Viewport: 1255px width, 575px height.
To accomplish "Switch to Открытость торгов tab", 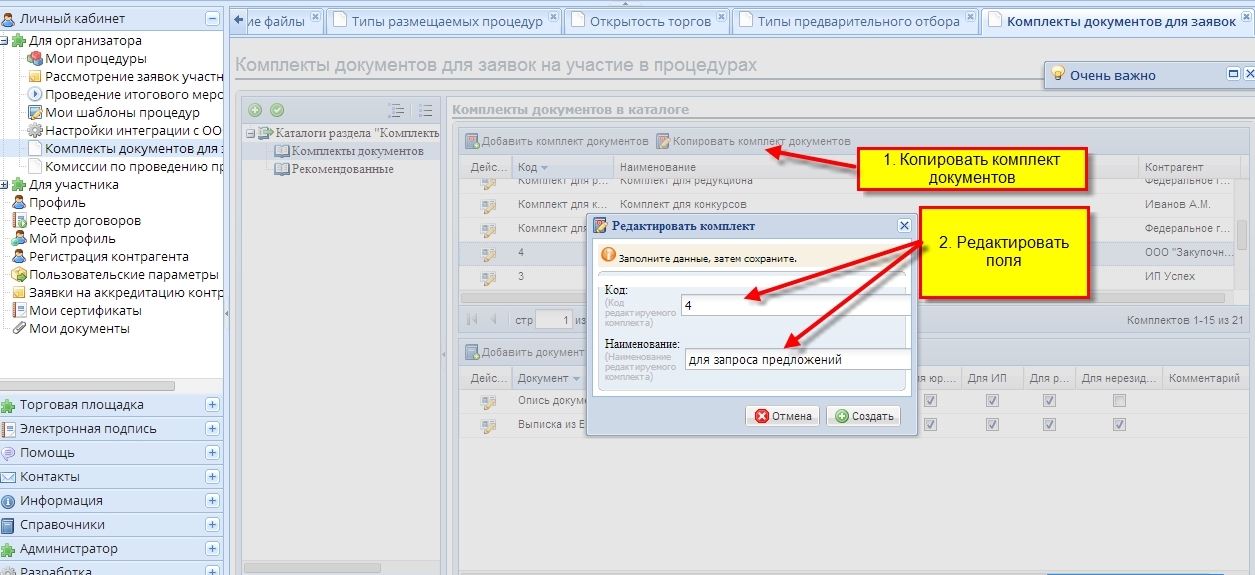I will [647, 21].
